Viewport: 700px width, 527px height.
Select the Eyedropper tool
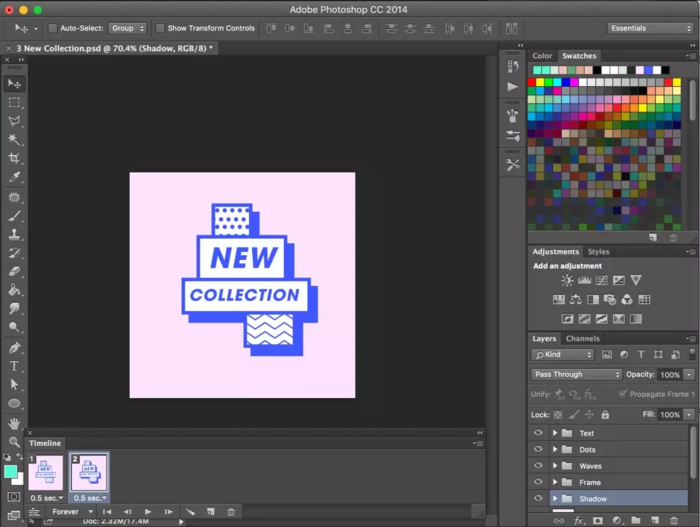(x=14, y=177)
